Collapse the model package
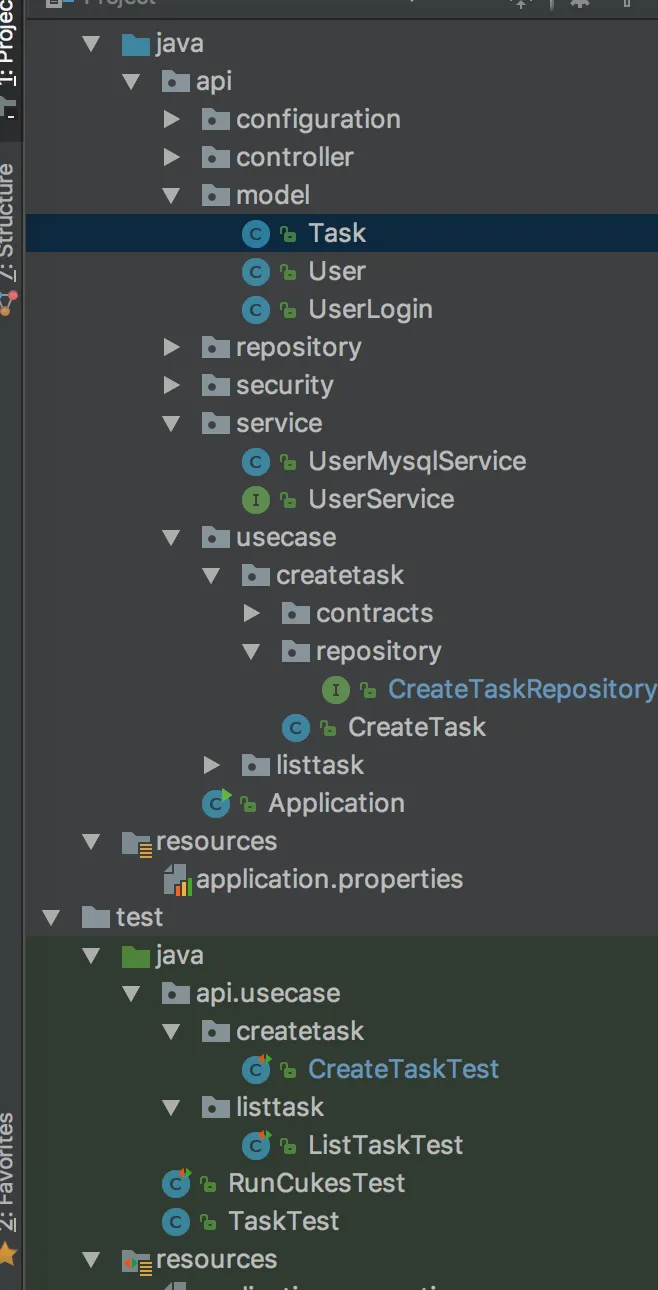 pos(172,196)
